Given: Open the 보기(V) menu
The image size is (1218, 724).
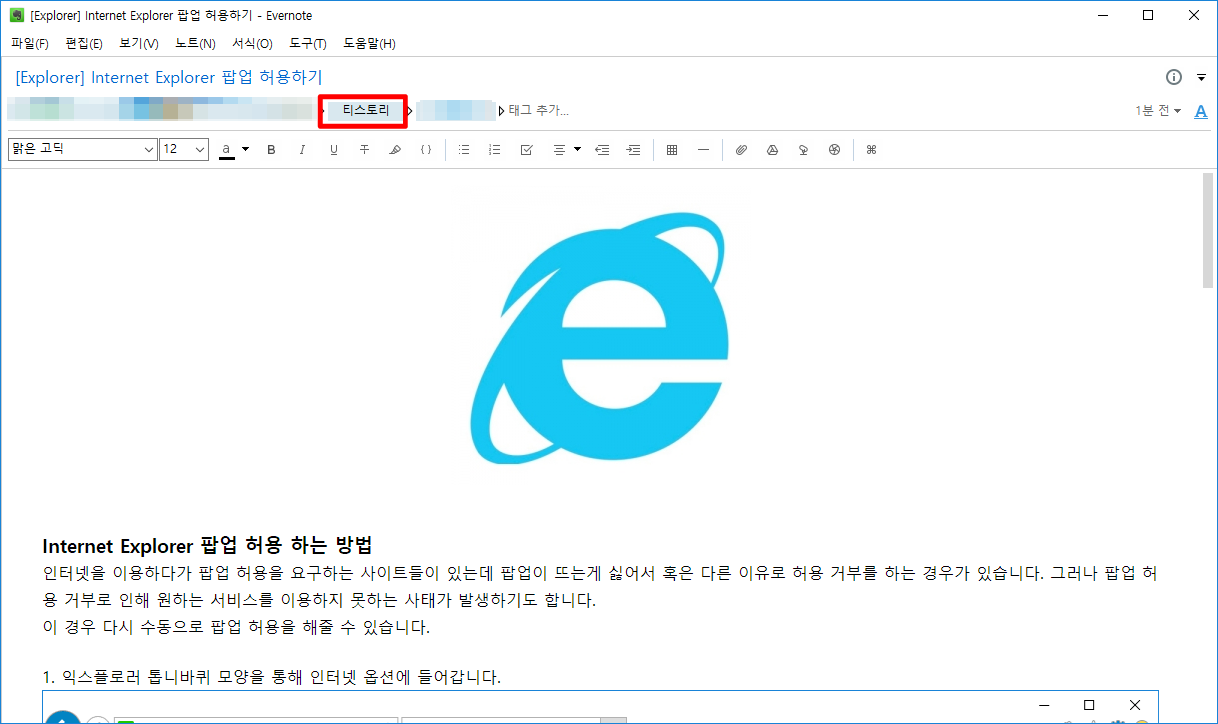Looking at the screenshot, I should tap(139, 44).
